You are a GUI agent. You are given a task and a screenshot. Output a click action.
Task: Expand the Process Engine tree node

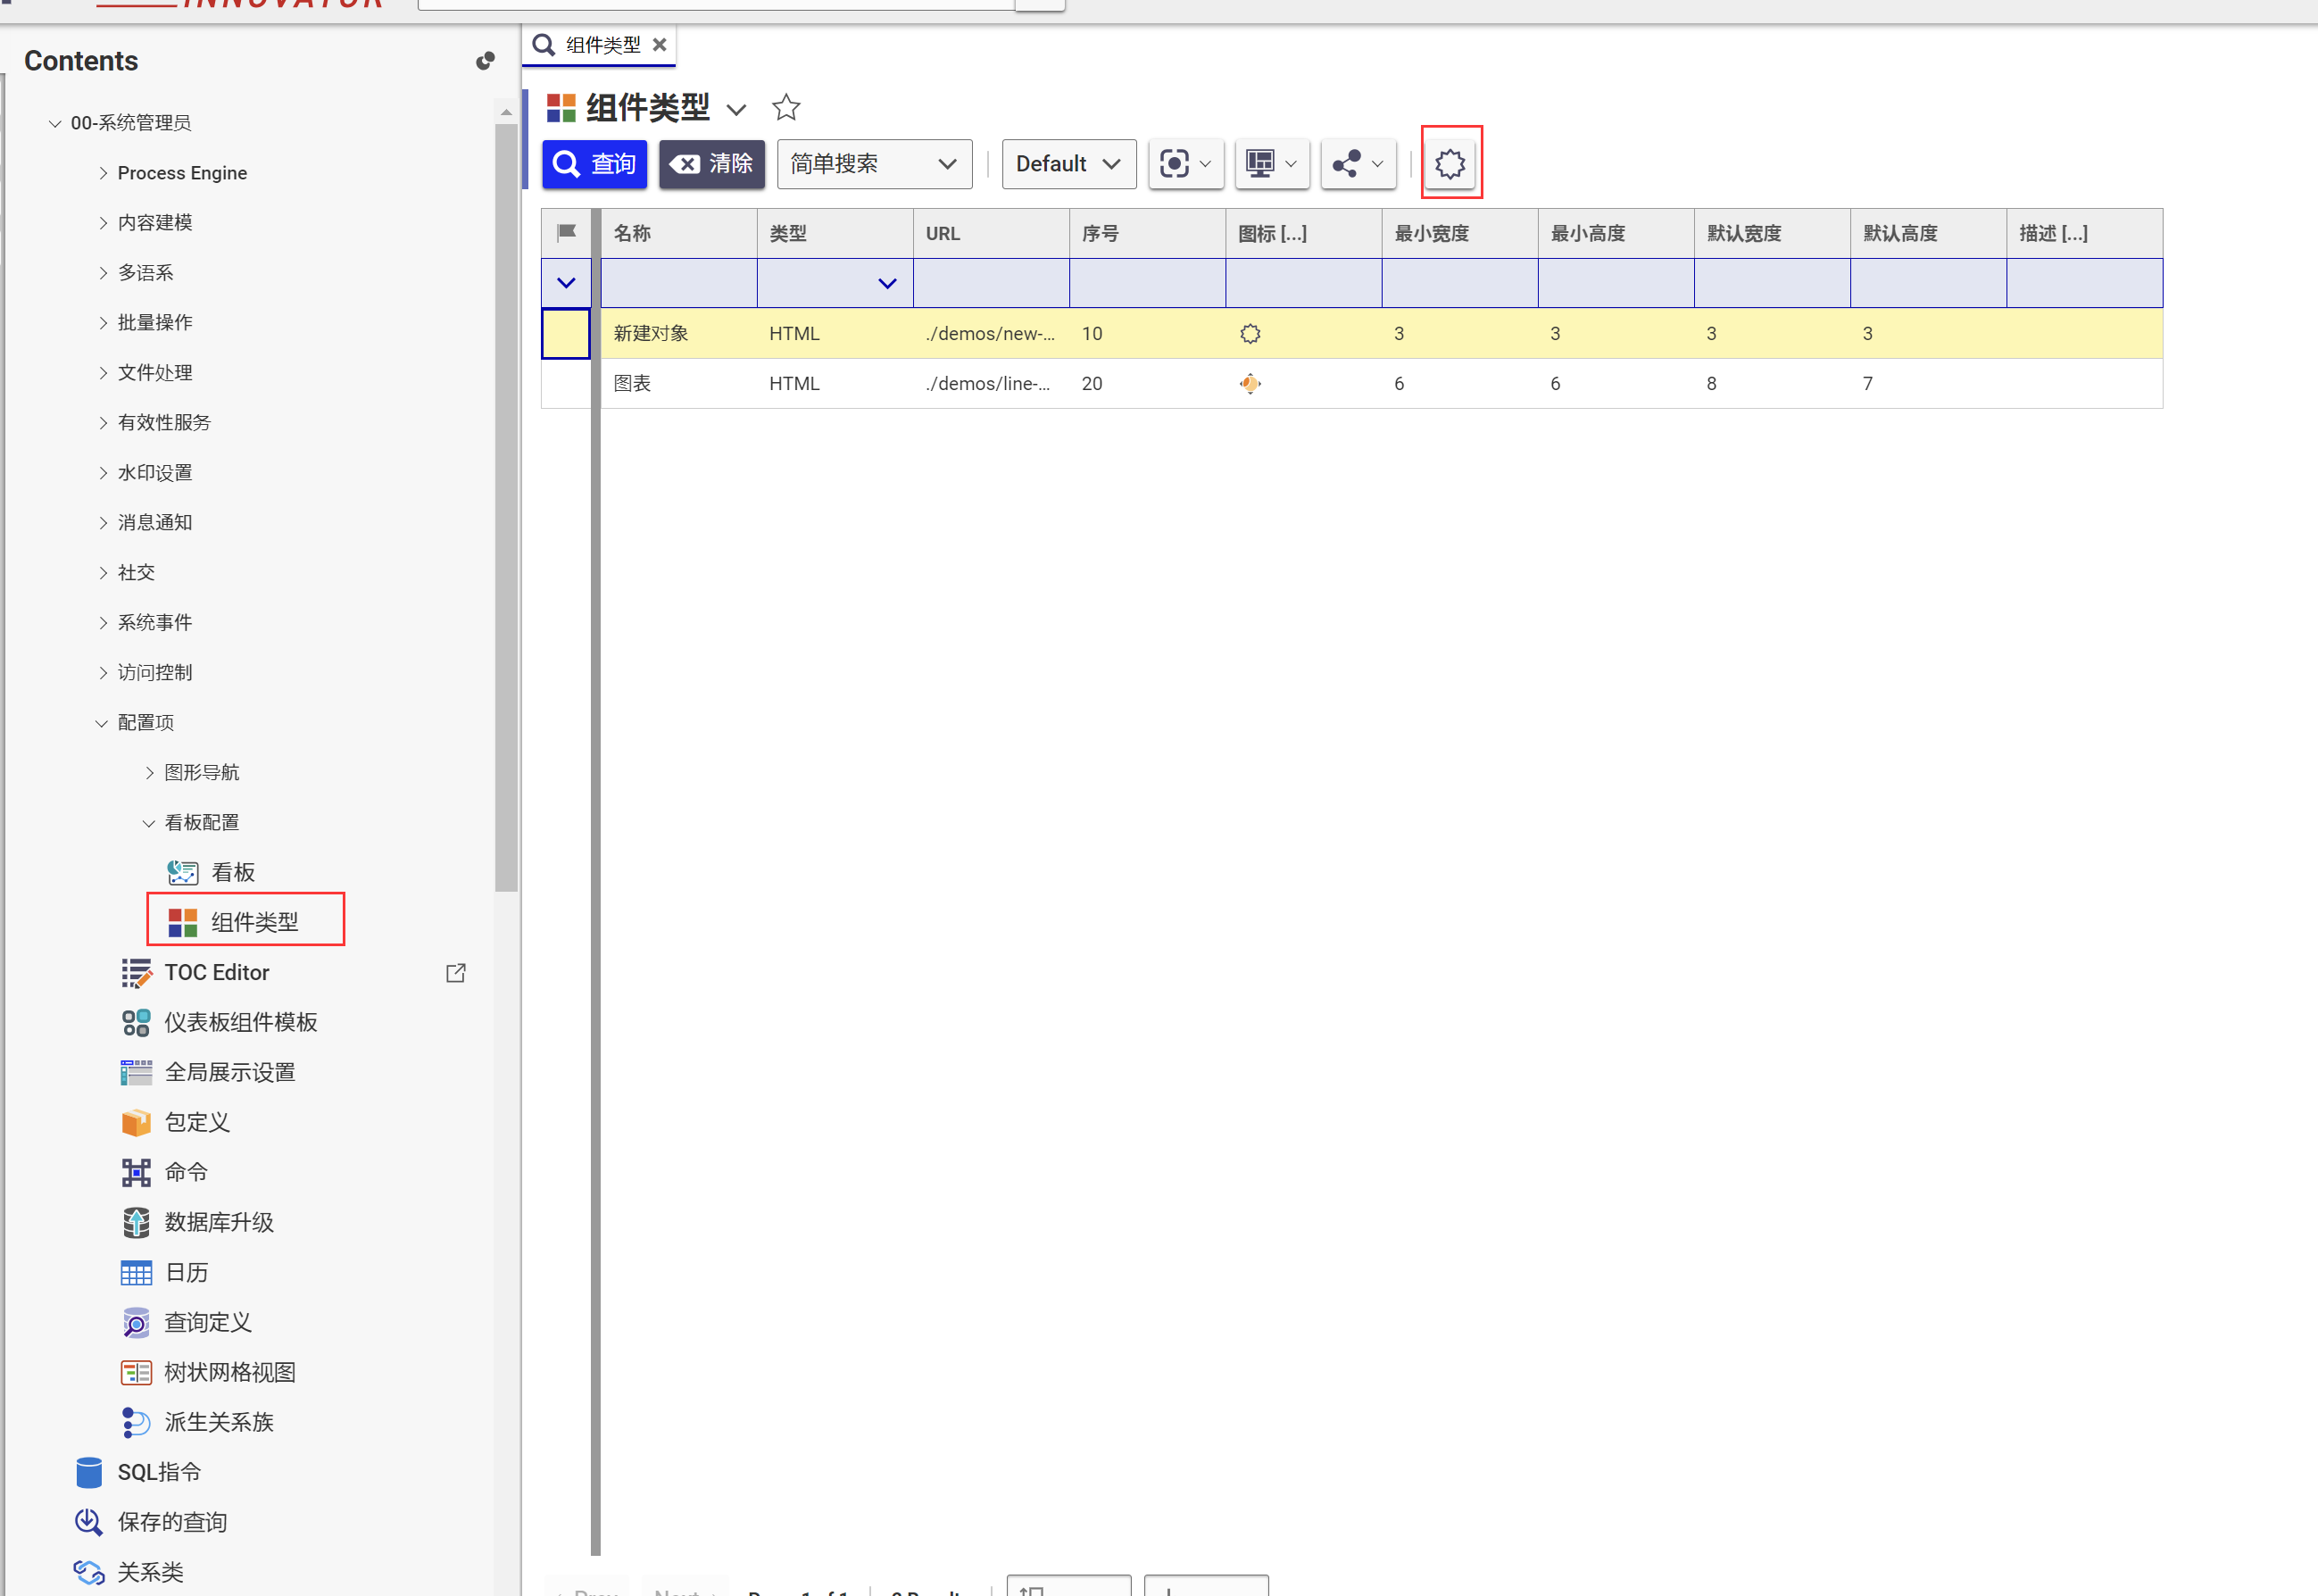(x=103, y=173)
